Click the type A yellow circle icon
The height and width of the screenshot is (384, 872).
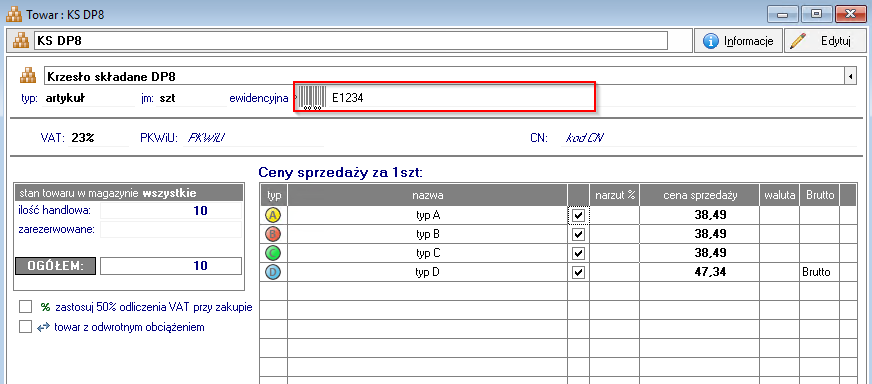tap(274, 215)
